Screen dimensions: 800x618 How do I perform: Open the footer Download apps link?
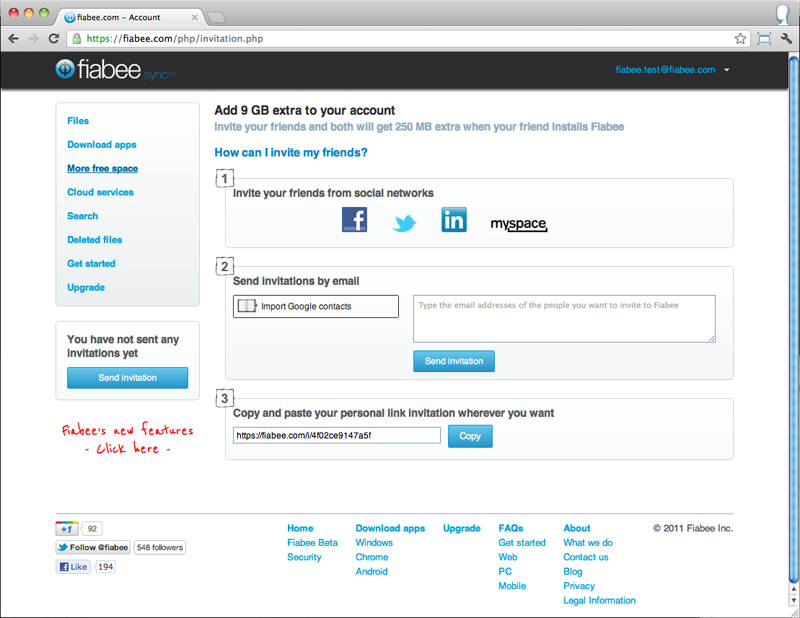390,528
